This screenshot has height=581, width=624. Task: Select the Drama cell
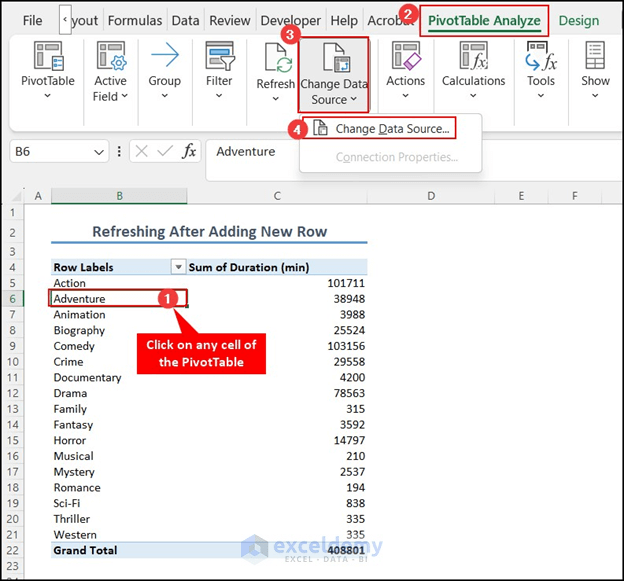tap(119, 393)
